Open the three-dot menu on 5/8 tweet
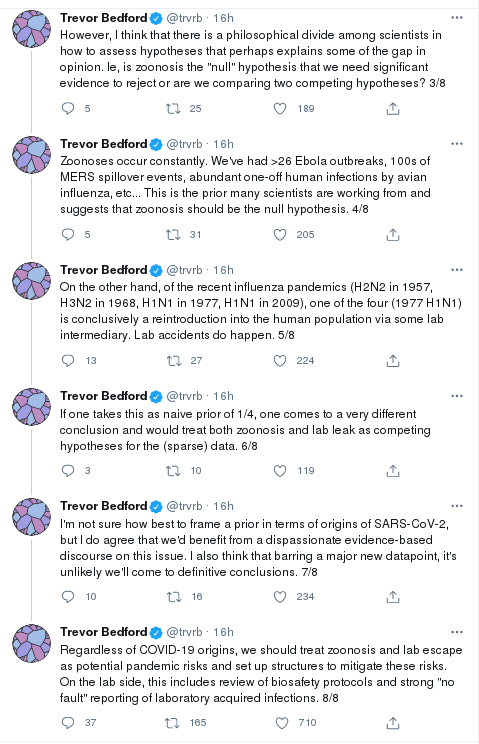 point(457,270)
